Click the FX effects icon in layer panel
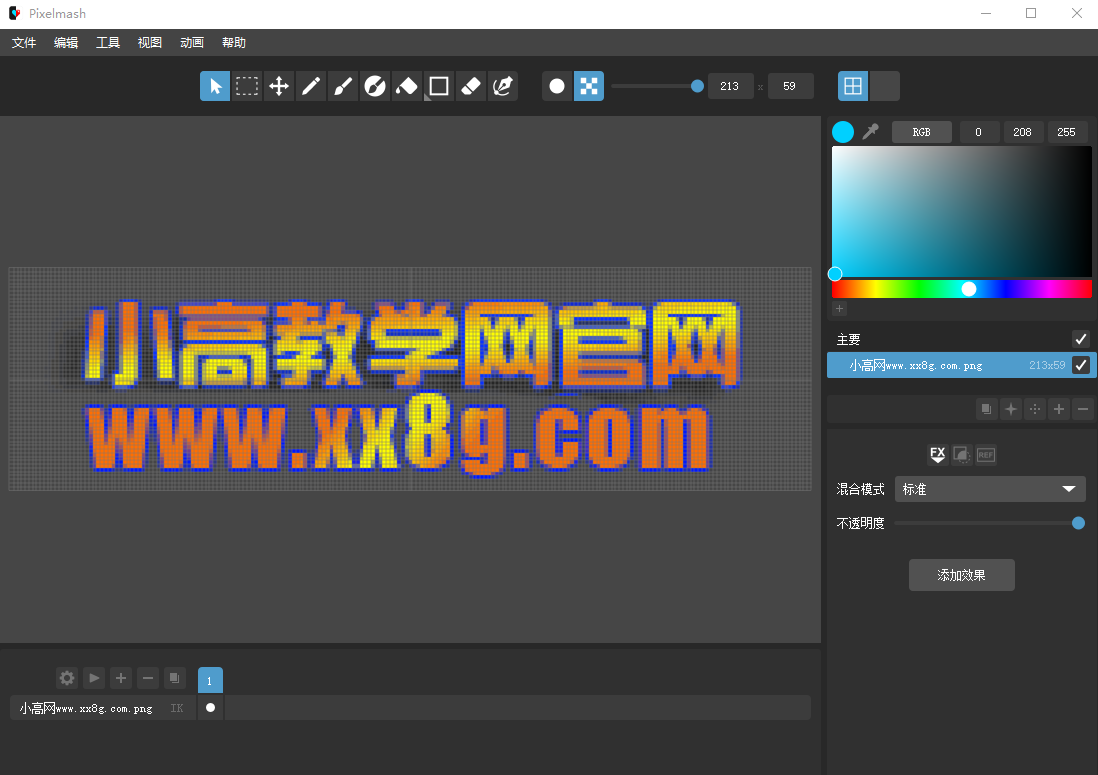Screen dimensions: 1098x775 pos(937,454)
